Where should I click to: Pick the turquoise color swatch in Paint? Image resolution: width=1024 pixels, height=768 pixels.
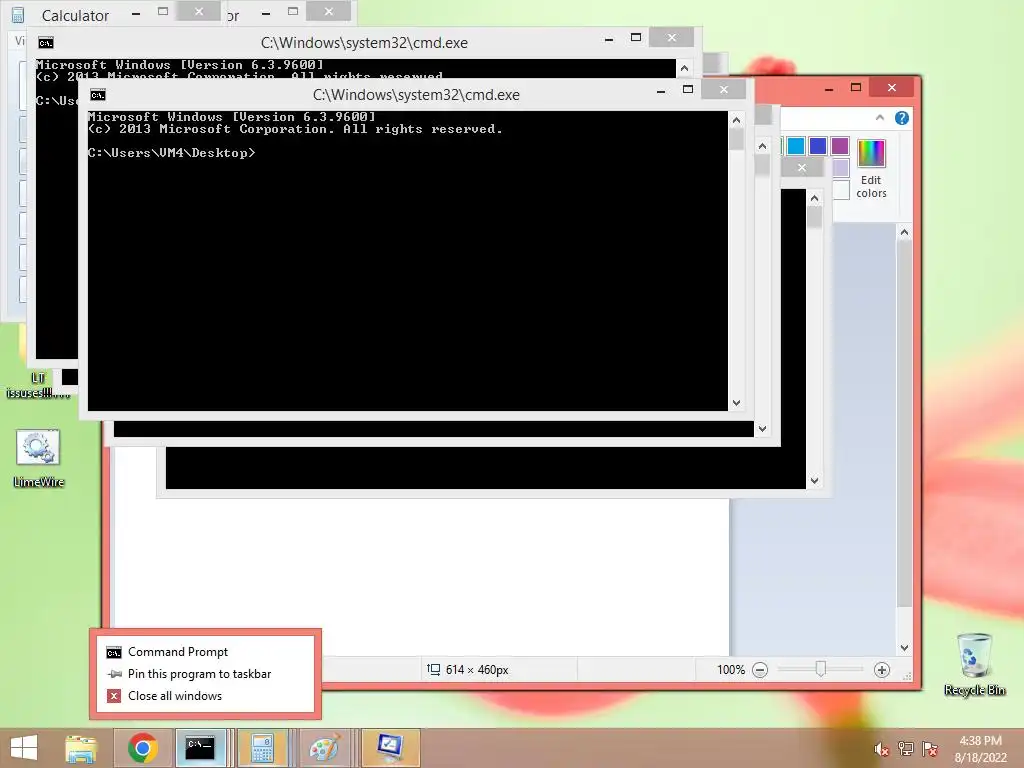click(796, 146)
